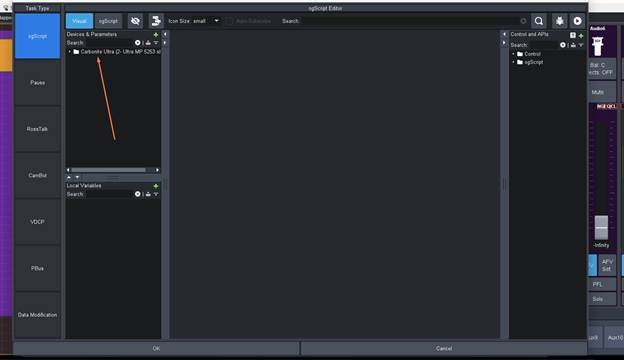
Task: Click the Control folder icon
Action: click(x=520, y=54)
